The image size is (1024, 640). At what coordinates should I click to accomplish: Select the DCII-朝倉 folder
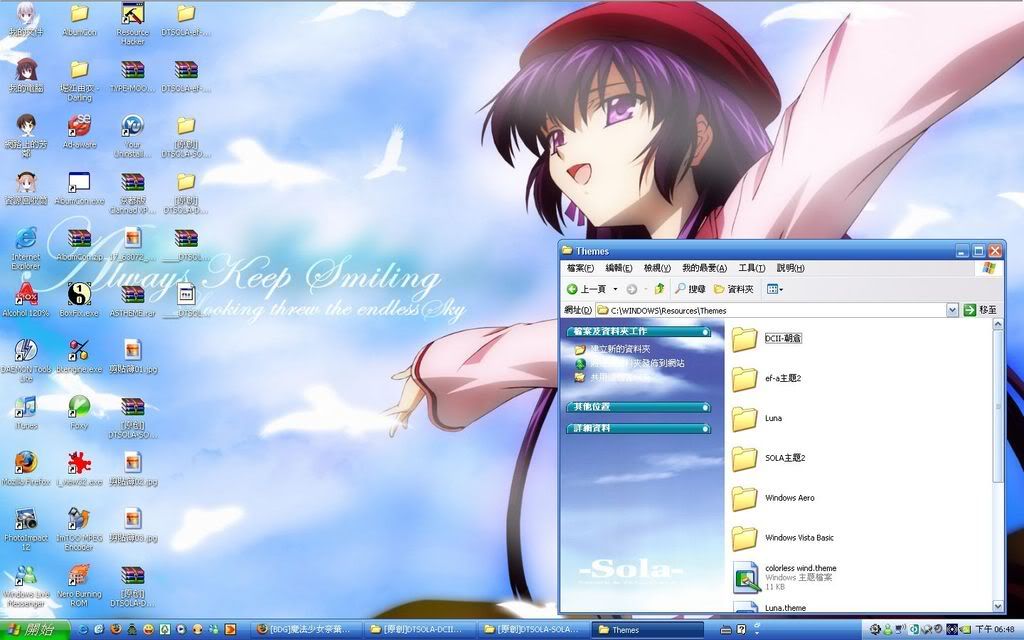(x=767, y=339)
